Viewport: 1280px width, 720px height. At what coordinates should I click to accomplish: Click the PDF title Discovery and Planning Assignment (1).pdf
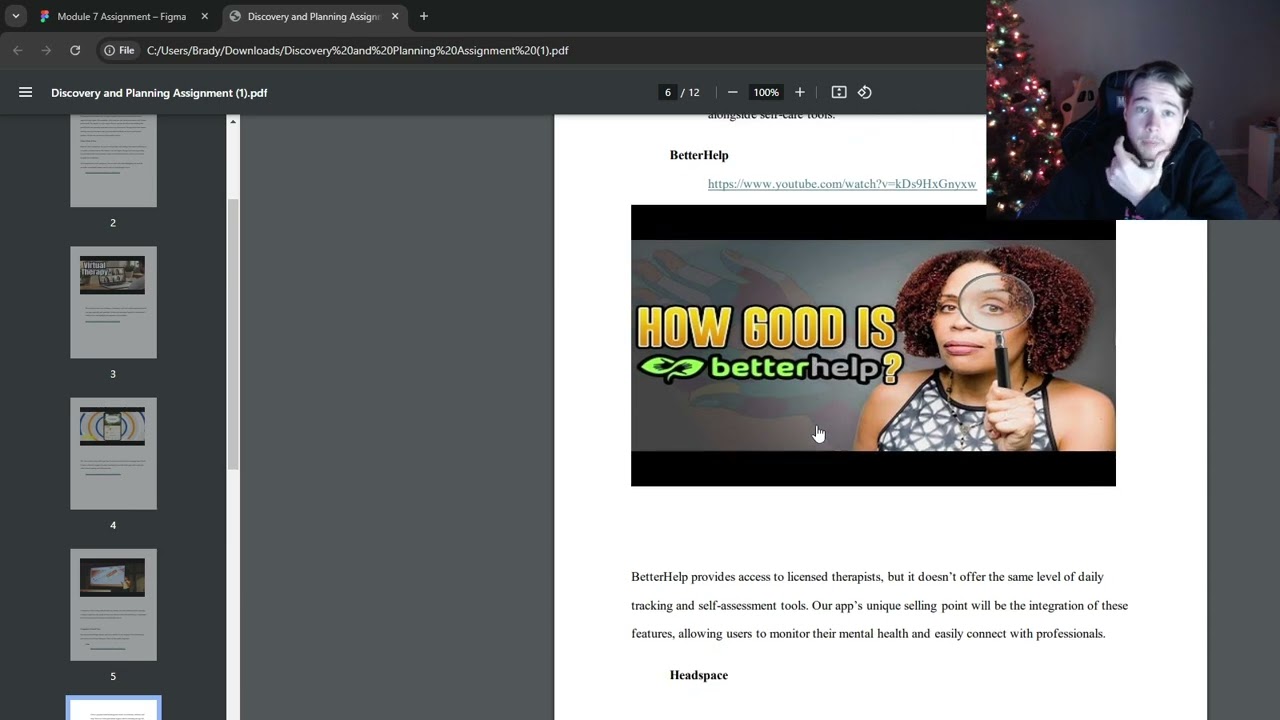159,93
